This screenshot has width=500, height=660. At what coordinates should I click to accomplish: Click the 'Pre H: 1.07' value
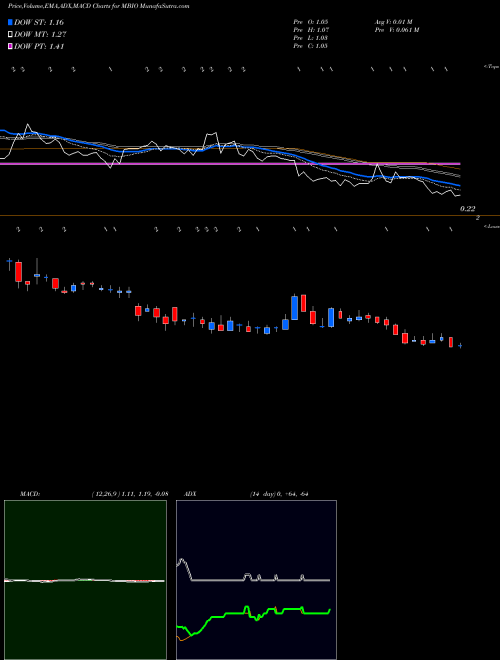(x=311, y=30)
